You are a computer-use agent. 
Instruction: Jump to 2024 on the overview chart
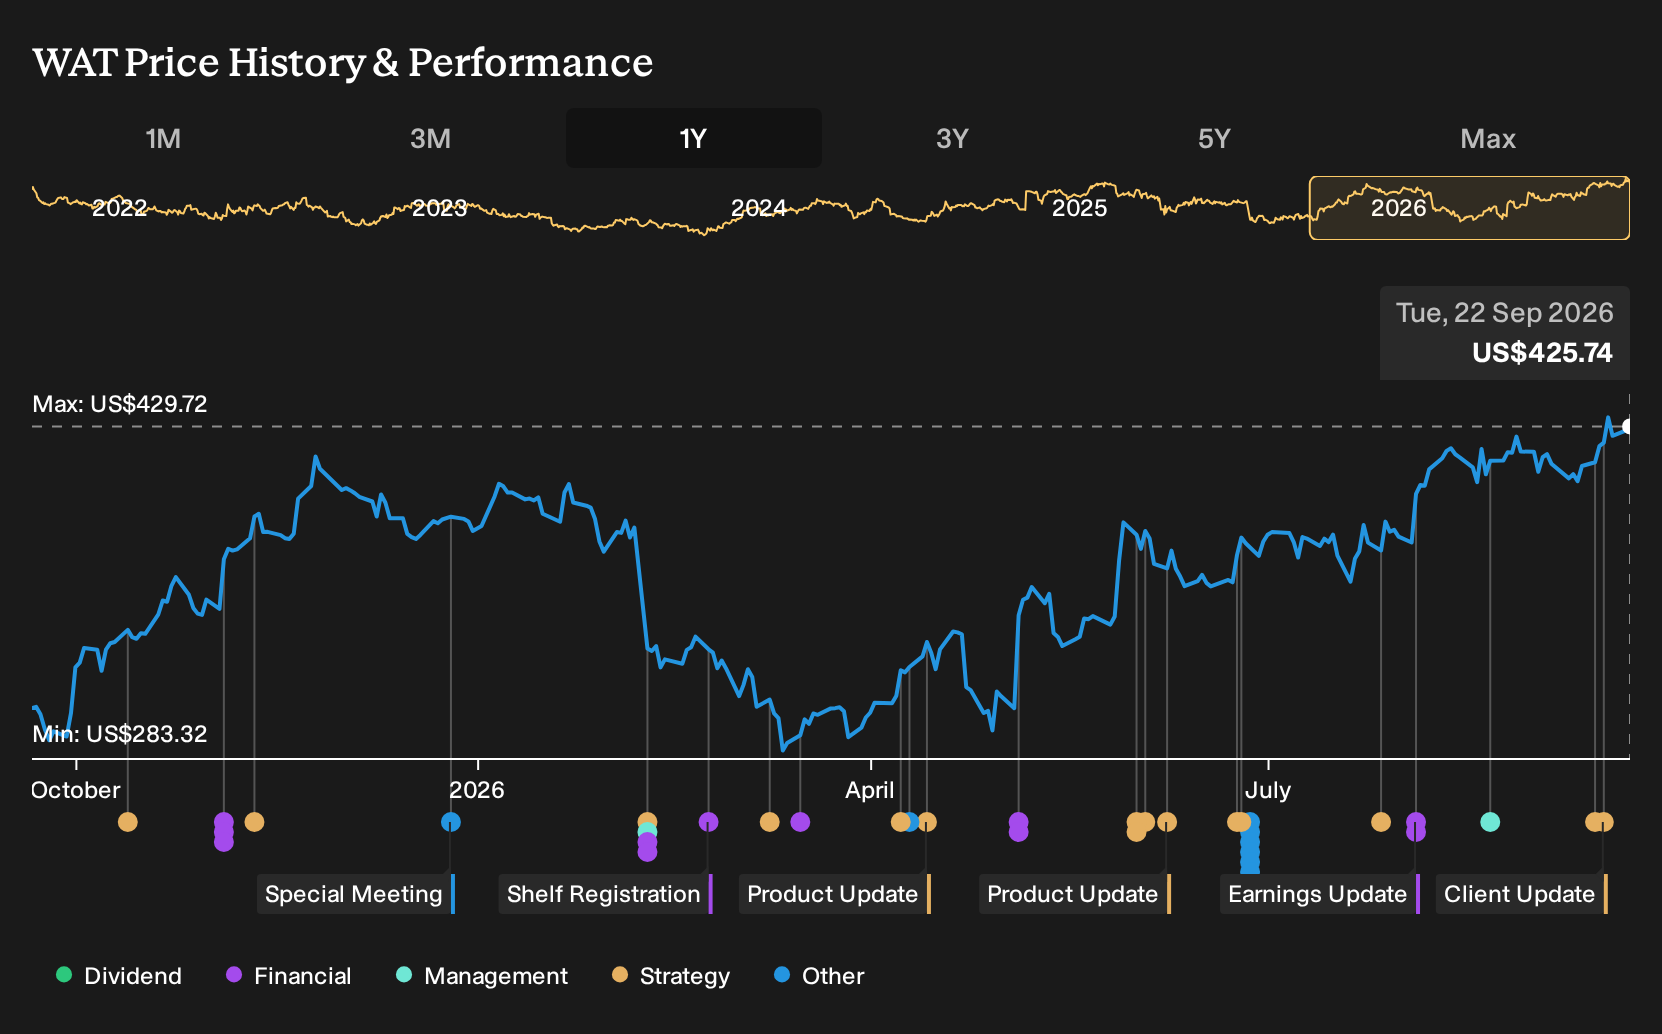(758, 208)
